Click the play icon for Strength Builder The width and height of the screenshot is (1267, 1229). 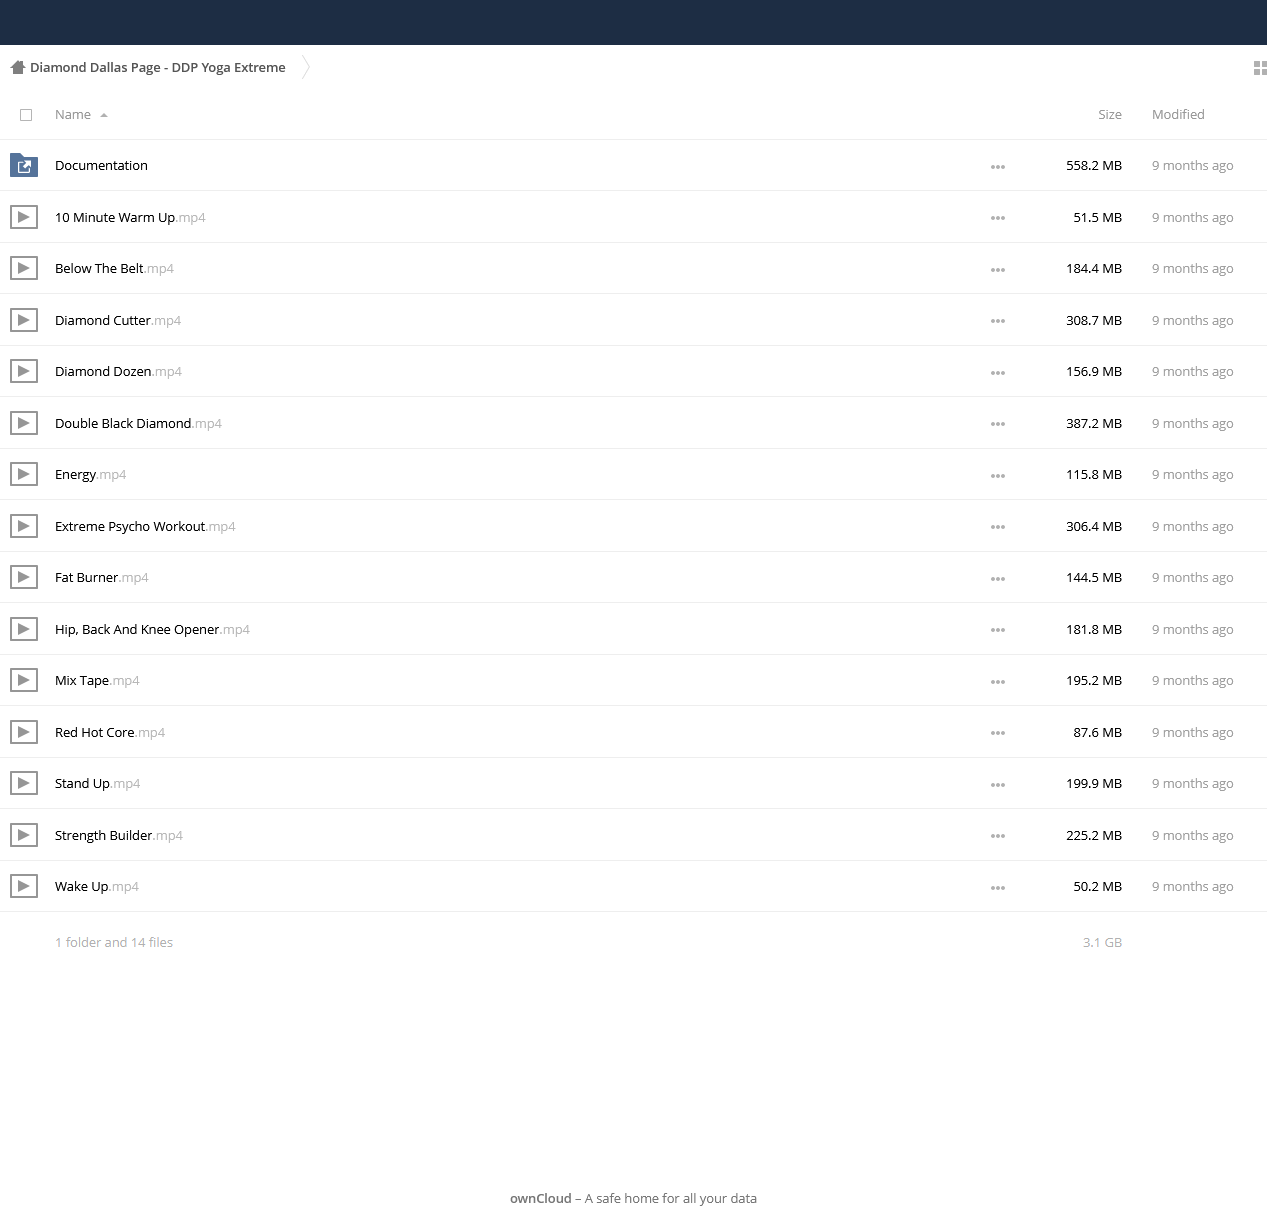point(24,835)
